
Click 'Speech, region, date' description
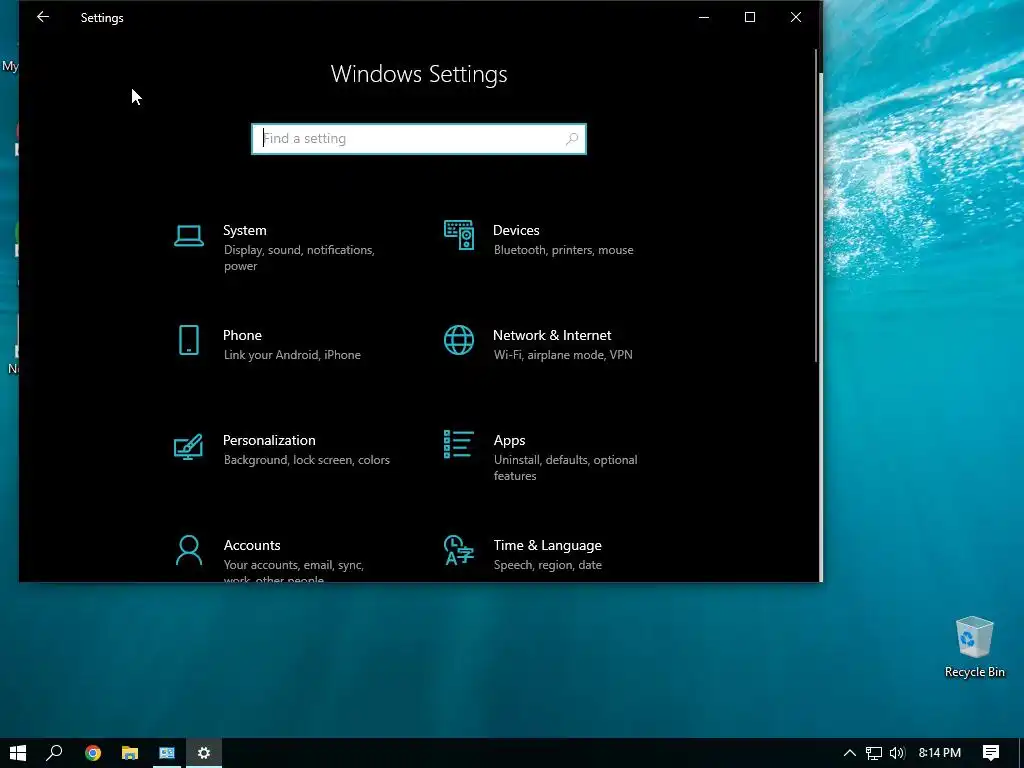[547, 565]
